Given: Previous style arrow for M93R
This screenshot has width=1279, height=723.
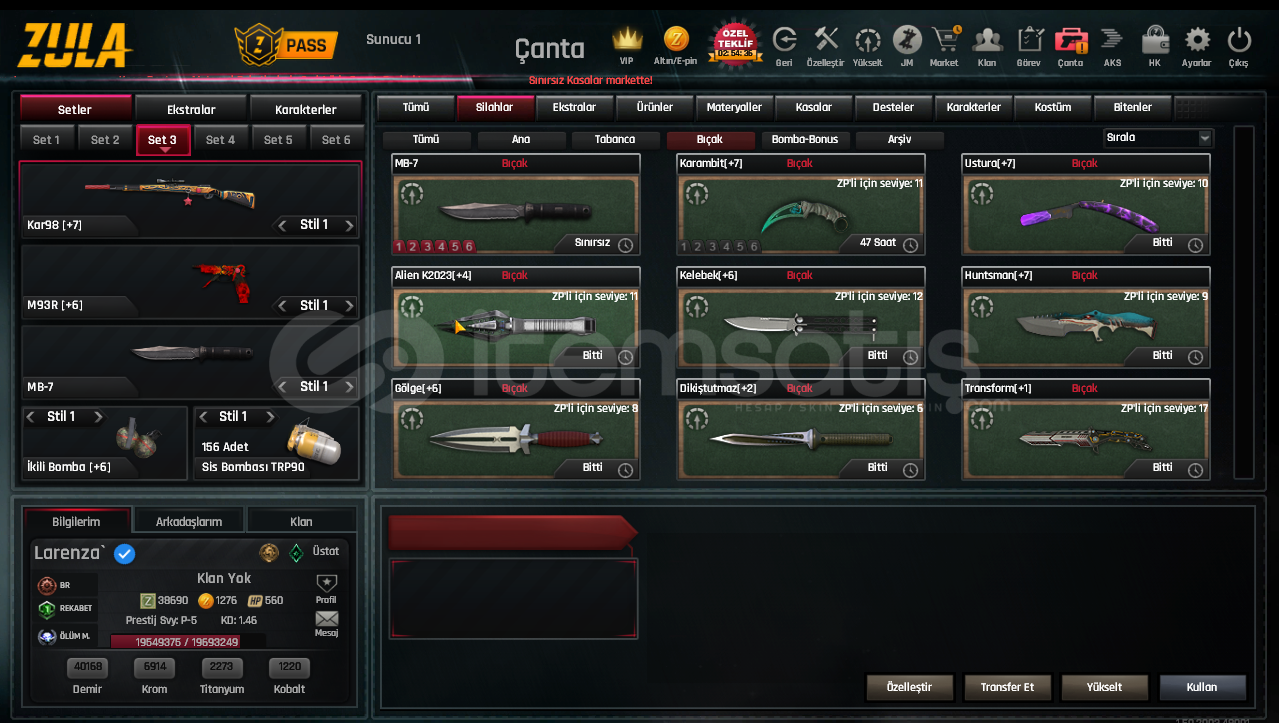Looking at the screenshot, I should tap(282, 306).
